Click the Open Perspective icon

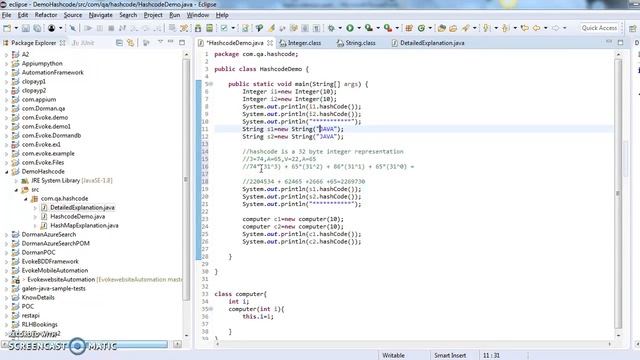tap(632, 29)
